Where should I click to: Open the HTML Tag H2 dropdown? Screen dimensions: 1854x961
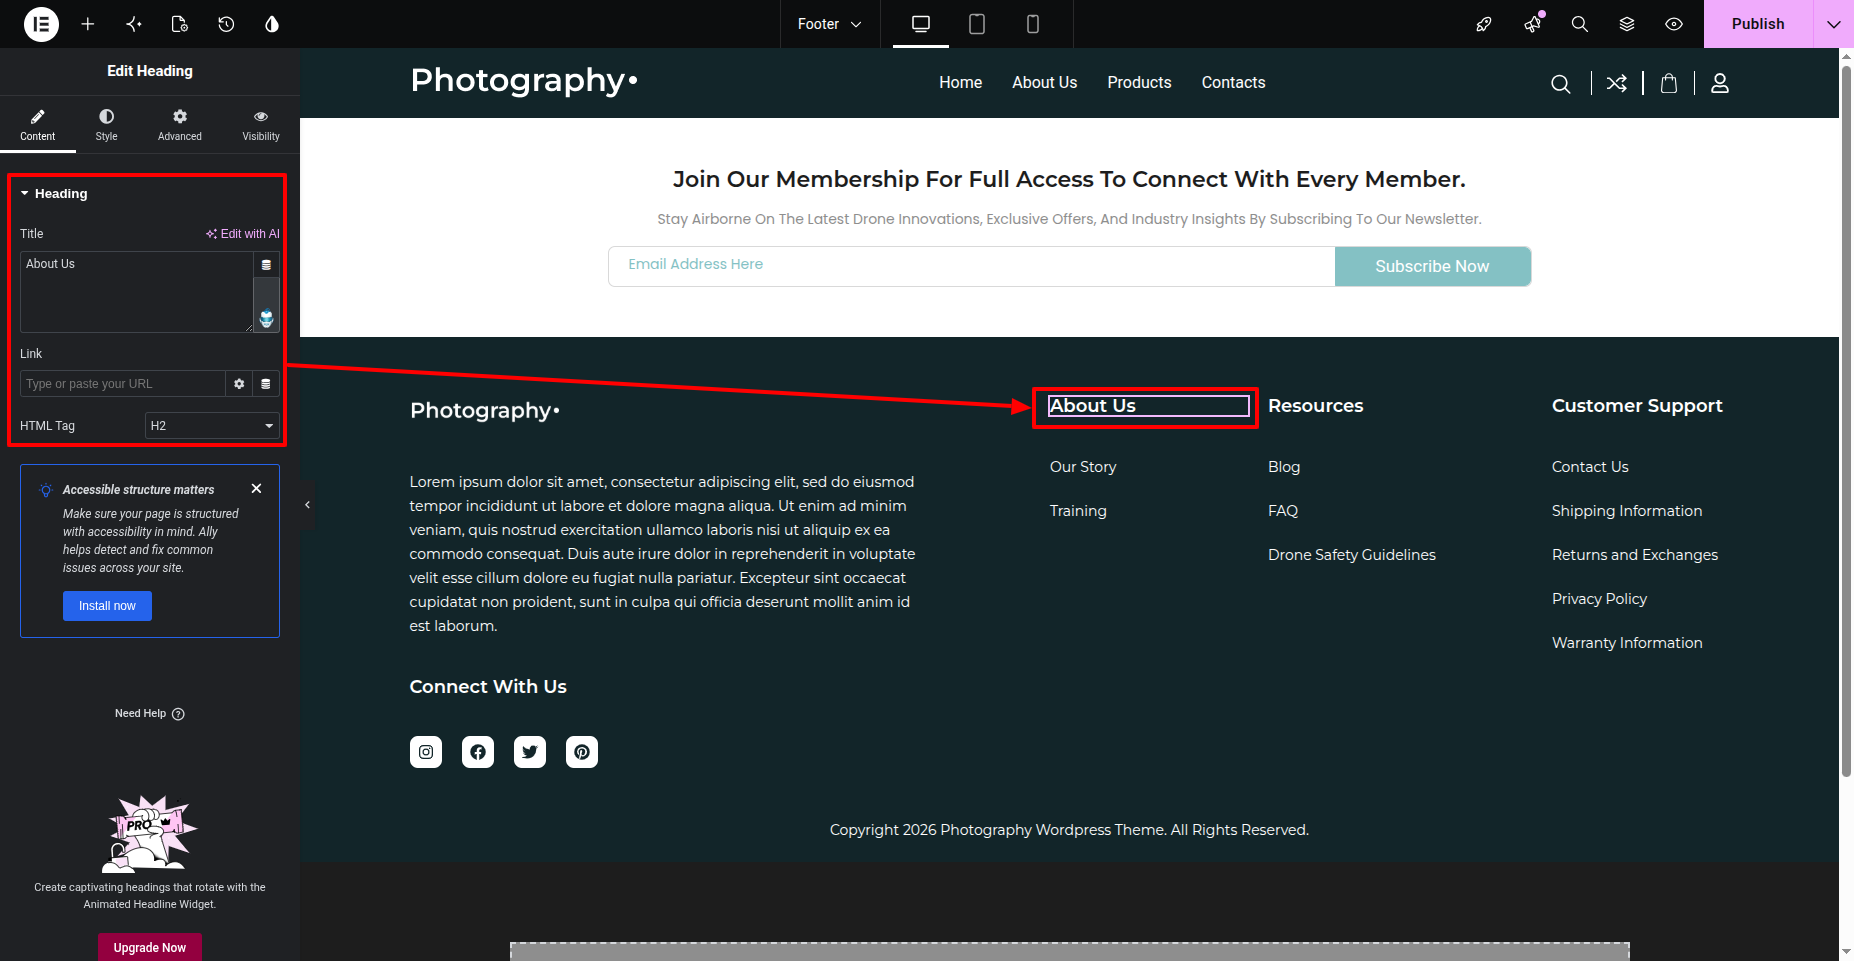[212, 426]
